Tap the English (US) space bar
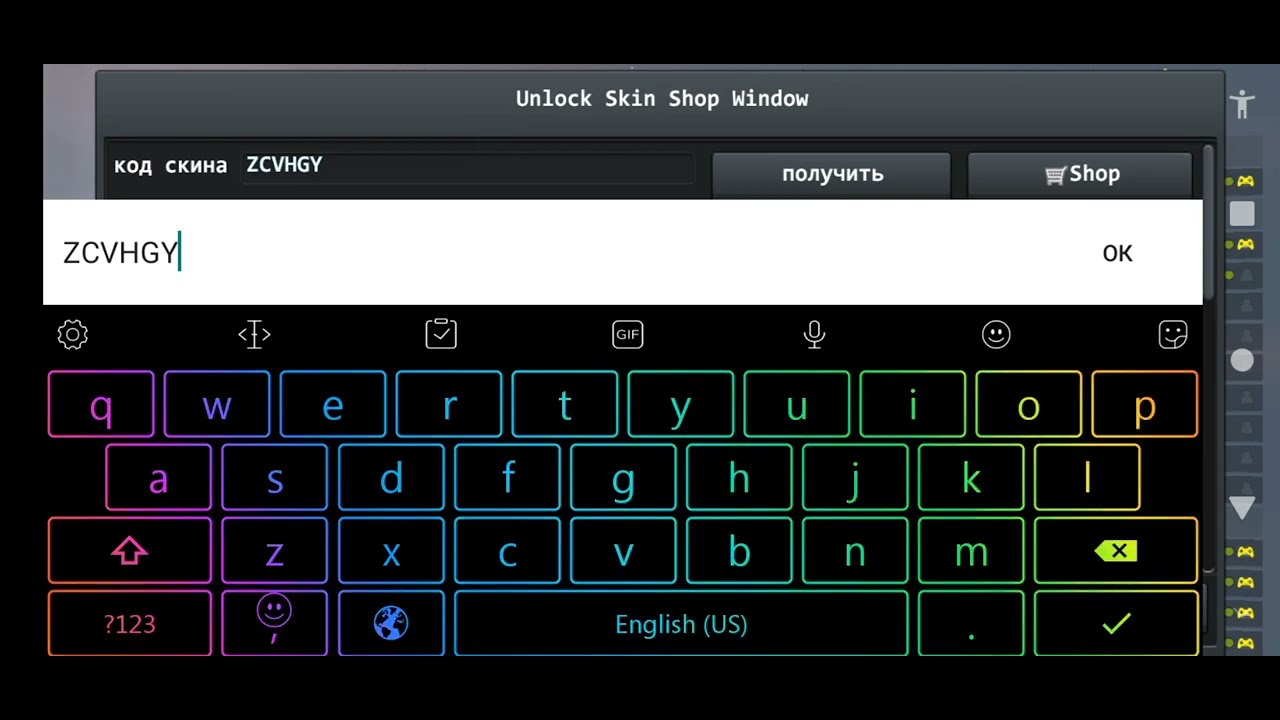 pos(681,624)
